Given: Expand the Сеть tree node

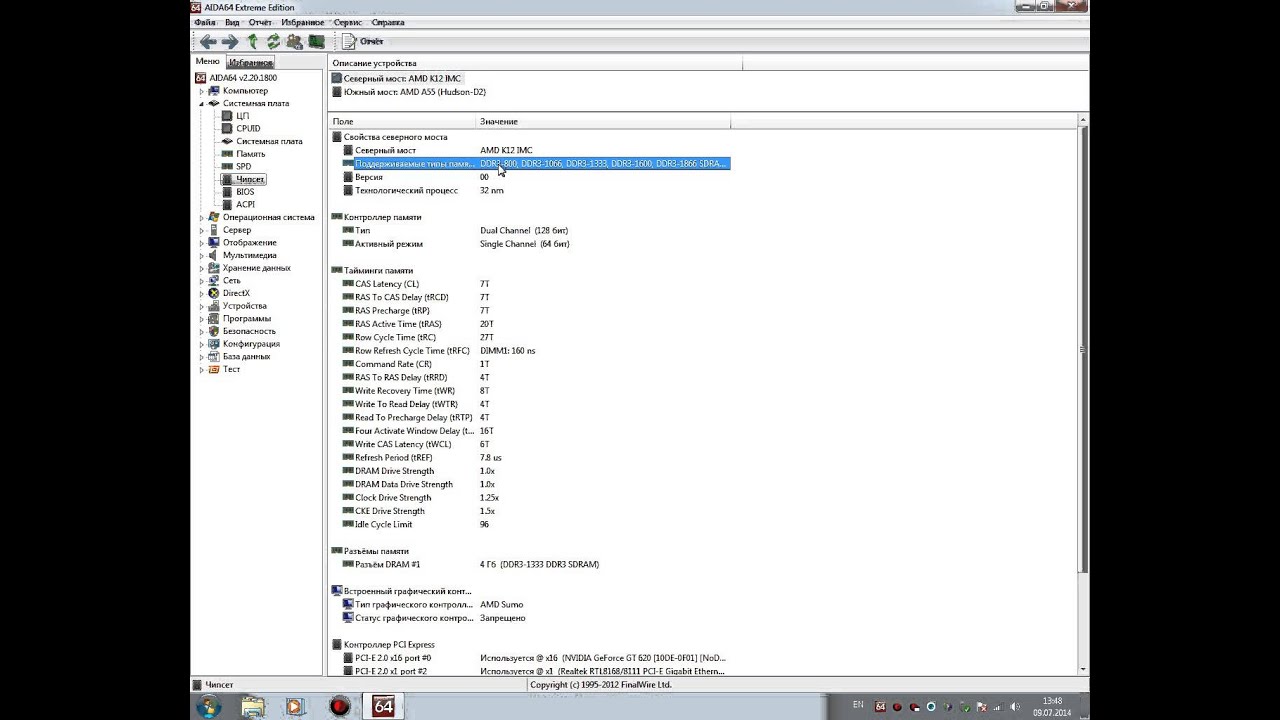Looking at the screenshot, I should point(201,281).
